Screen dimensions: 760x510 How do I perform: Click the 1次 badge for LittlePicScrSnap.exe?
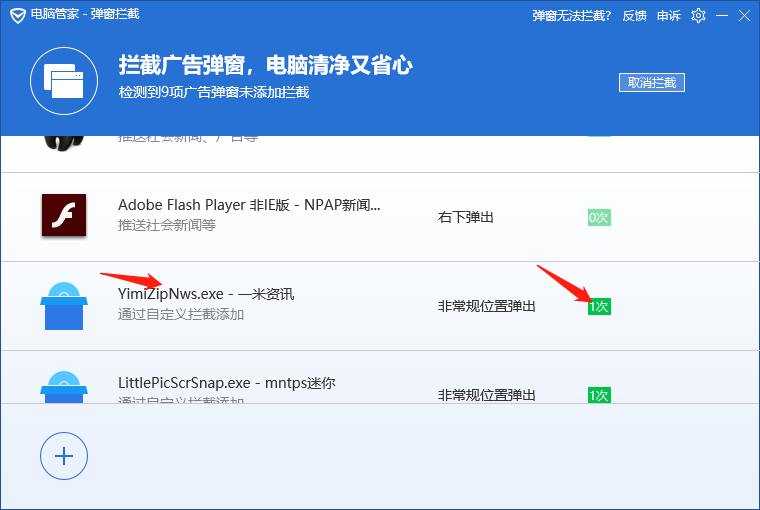598,395
